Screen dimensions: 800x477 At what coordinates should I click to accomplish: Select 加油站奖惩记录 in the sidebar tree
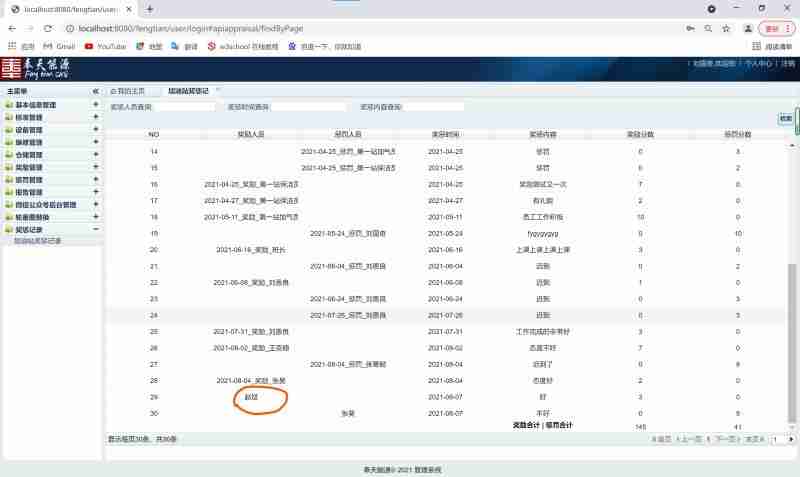point(37,241)
